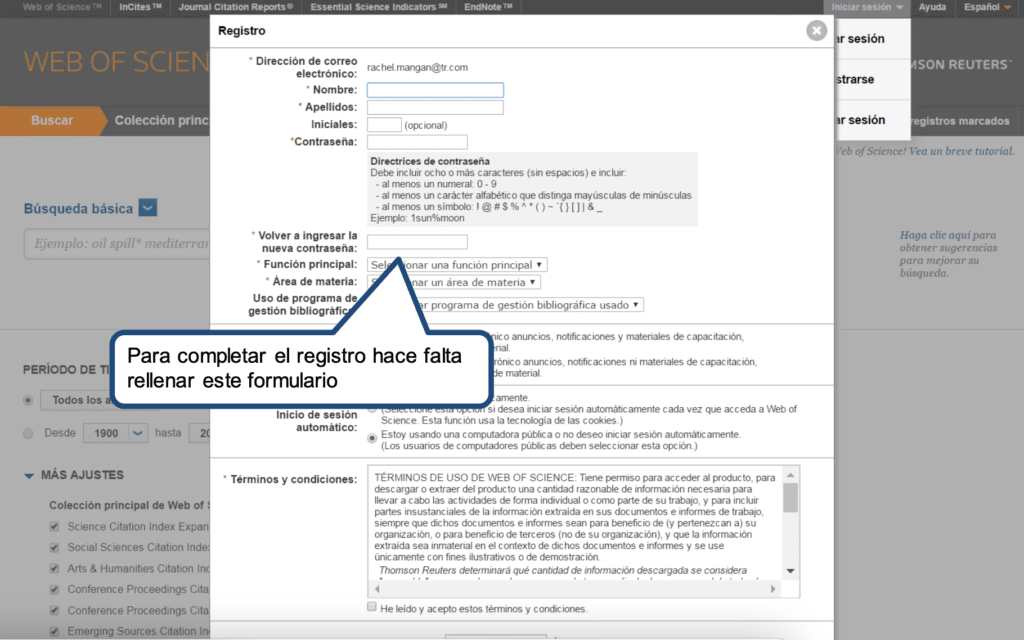The image size is (1024, 640).
Task: Open the Web of Science top bar item
Action: 62,7
